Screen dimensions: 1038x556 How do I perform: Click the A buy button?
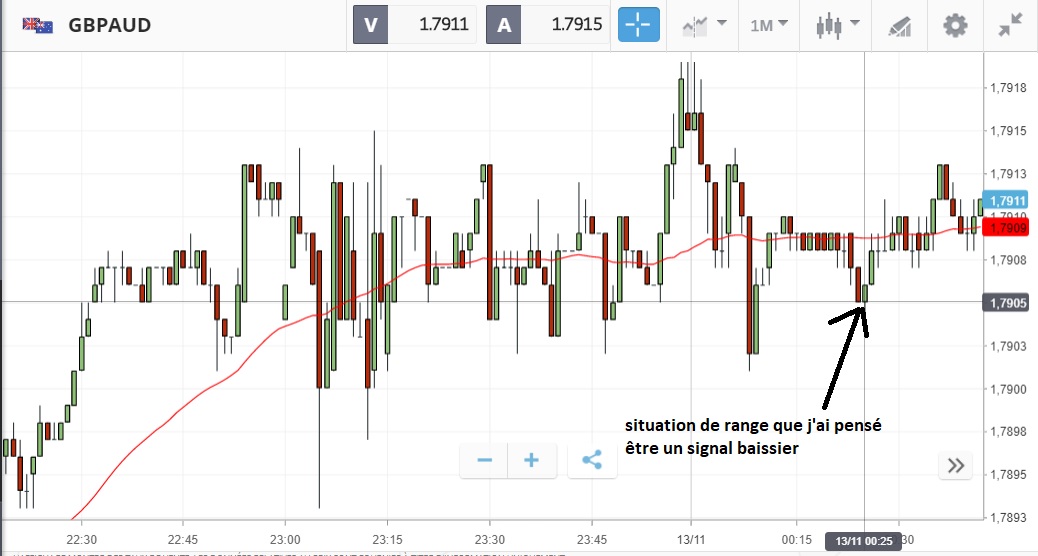click(504, 25)
